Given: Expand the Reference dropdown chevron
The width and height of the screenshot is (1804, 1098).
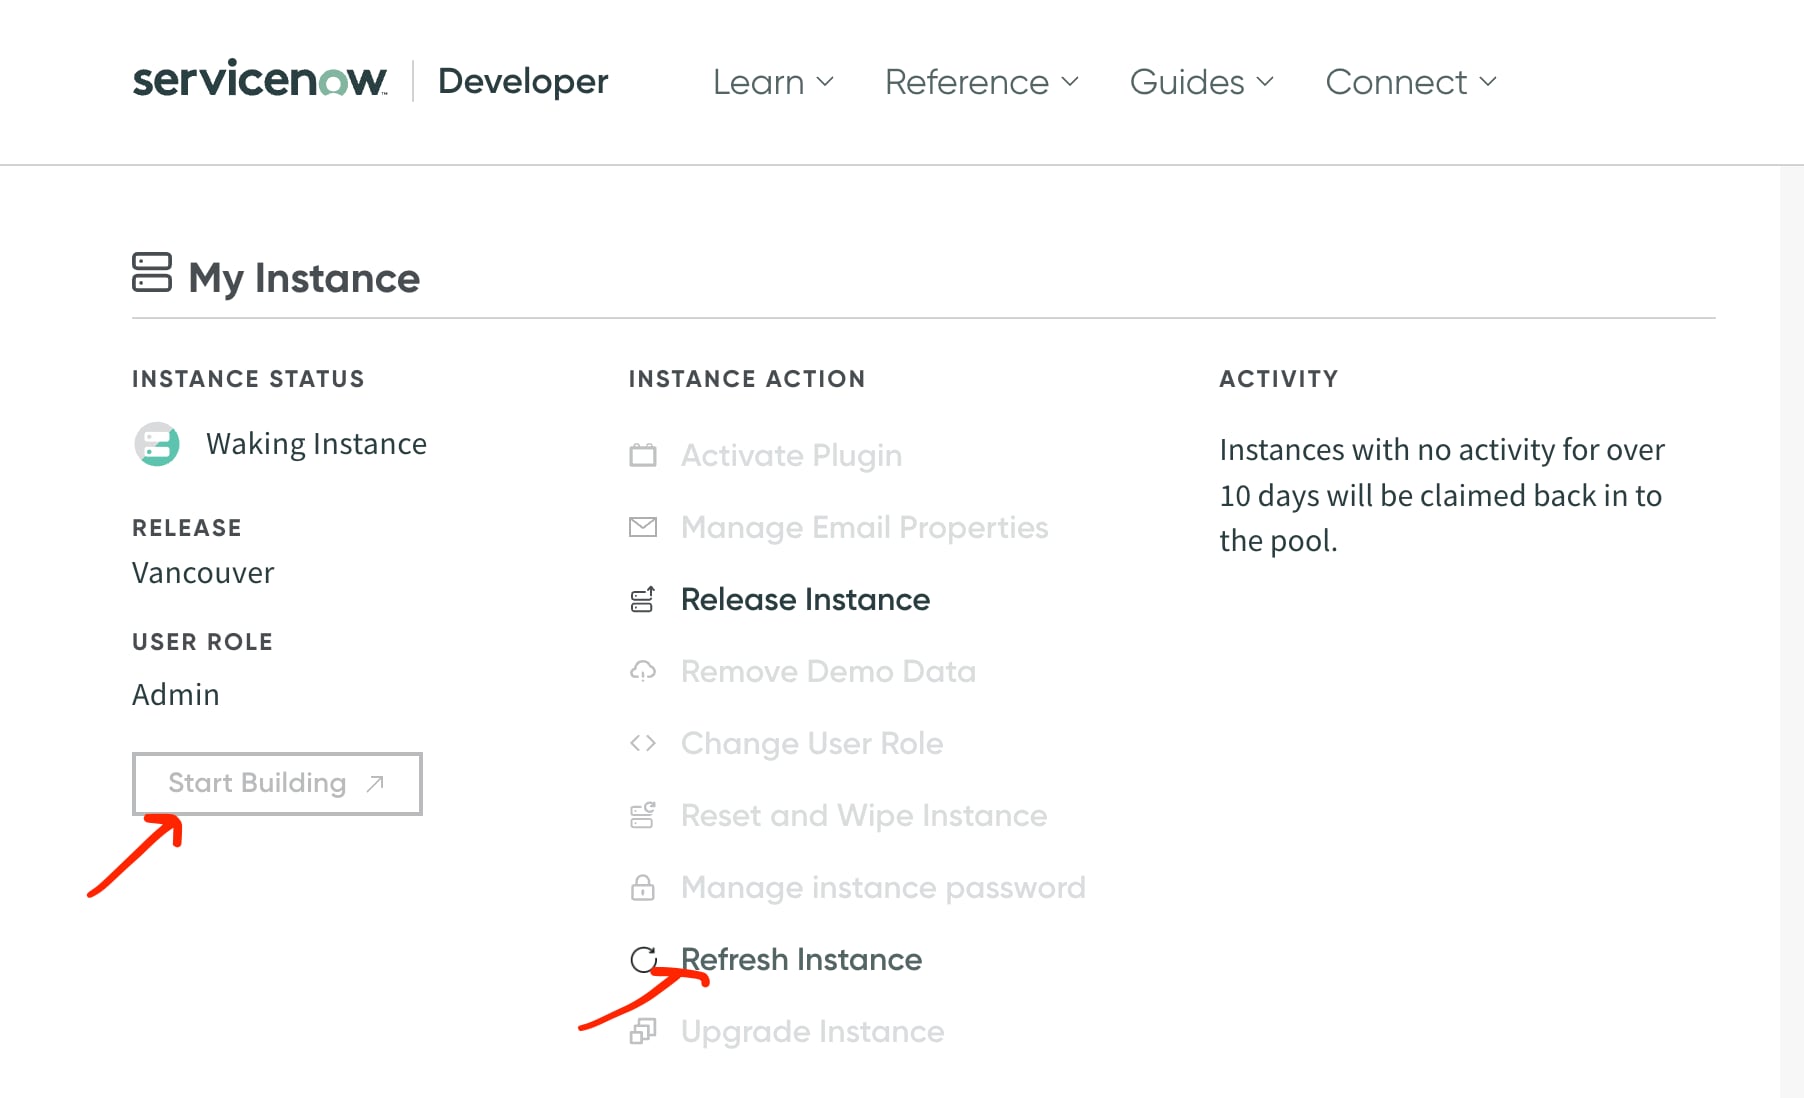Looking at the screenshot, I should [1070, 82].
